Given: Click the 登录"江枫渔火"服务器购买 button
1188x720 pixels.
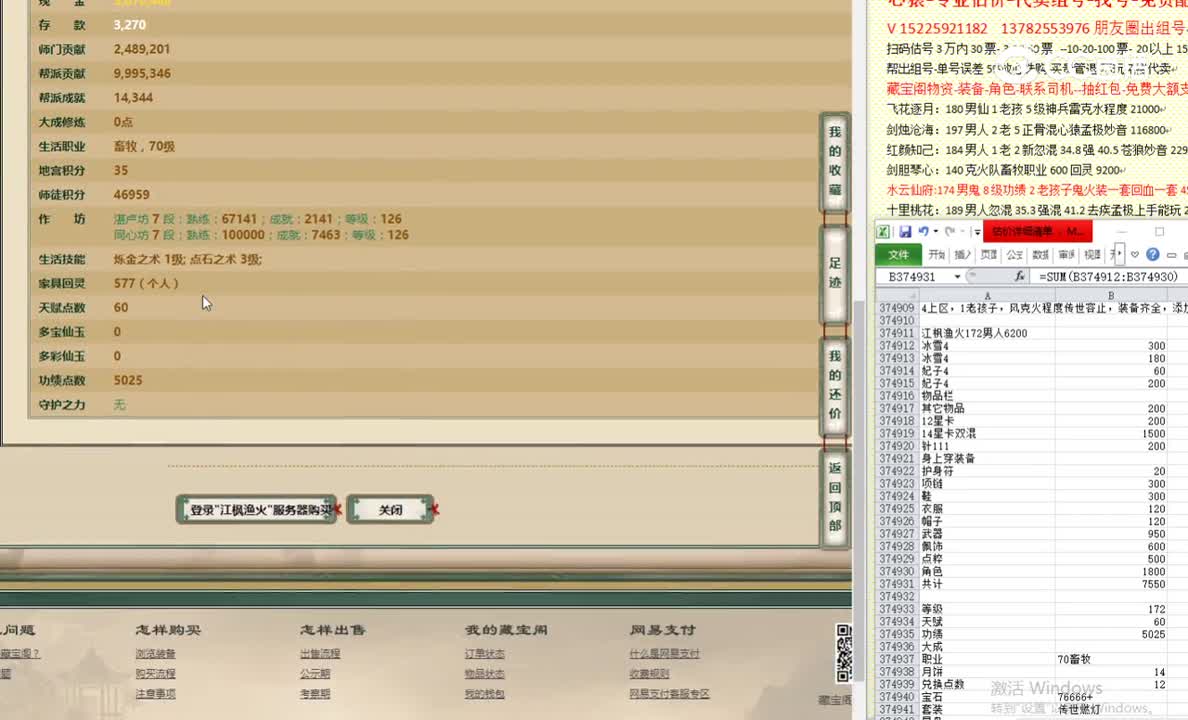Looking at the screenshot, I should pyautogui.click(x=256, y=509).
